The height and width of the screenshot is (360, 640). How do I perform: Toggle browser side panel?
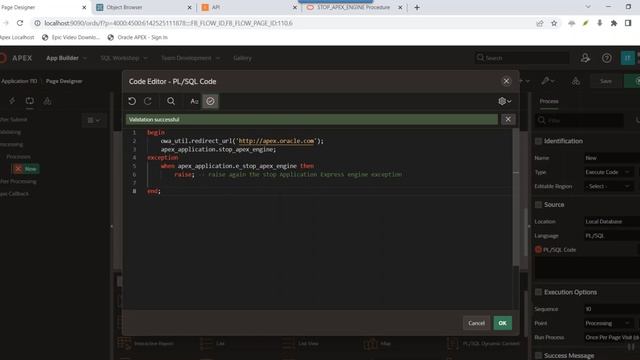click(628, 23)
